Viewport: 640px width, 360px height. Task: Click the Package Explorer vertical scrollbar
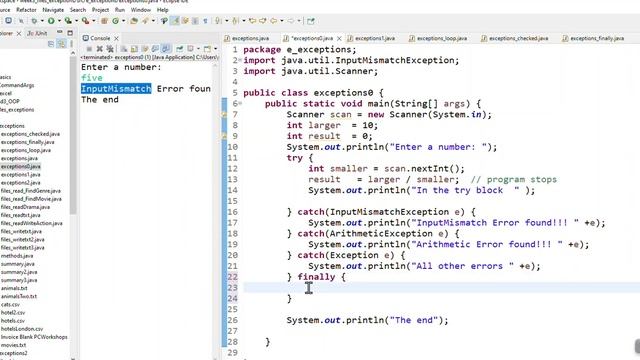[x=73, y=135]
